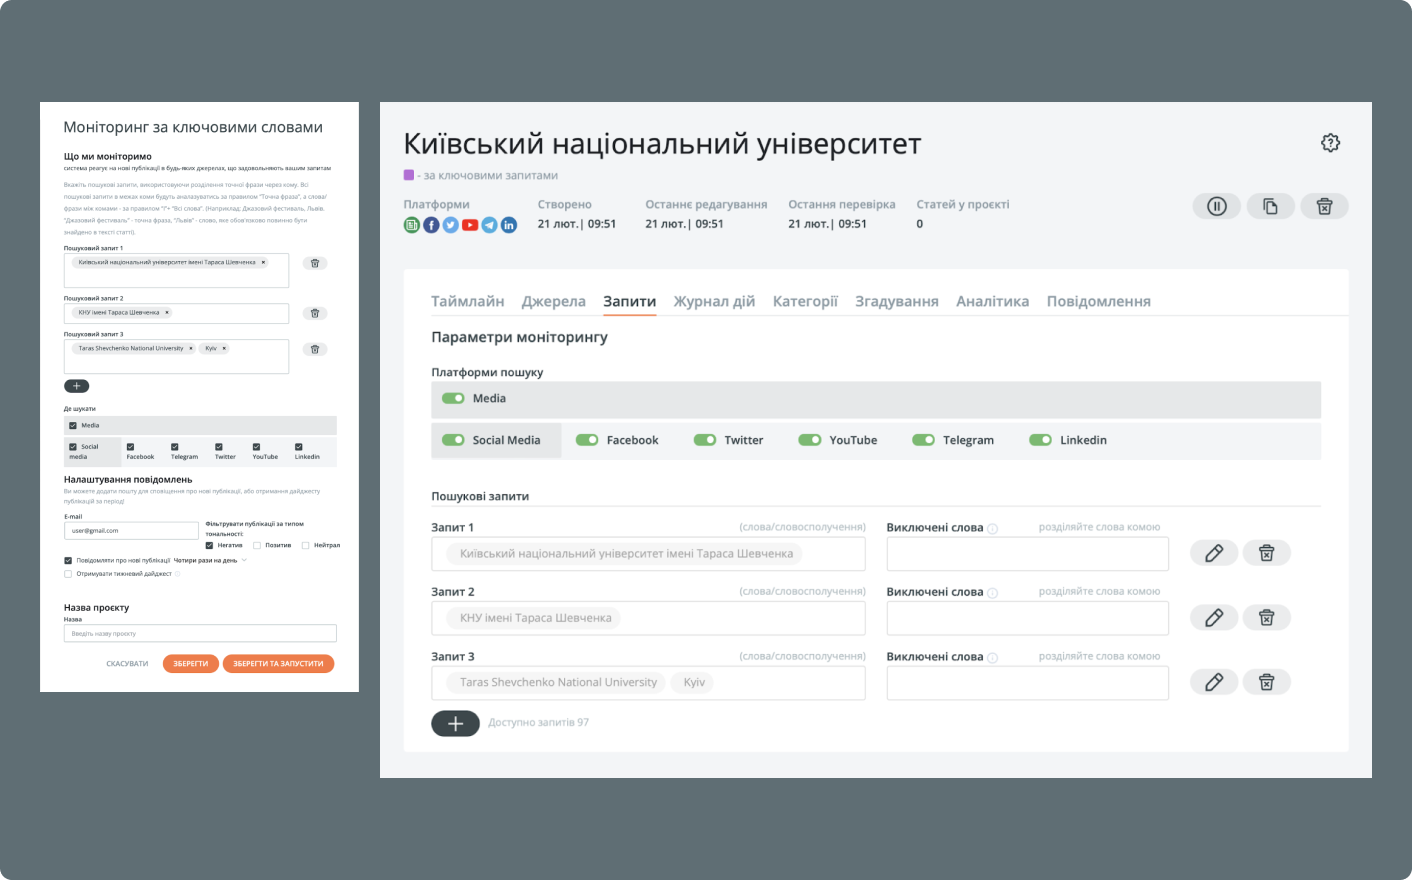The height and width of the screenshot is (880, 1412).
Task: Disable the YouTube switch
Action: (810, 440)
